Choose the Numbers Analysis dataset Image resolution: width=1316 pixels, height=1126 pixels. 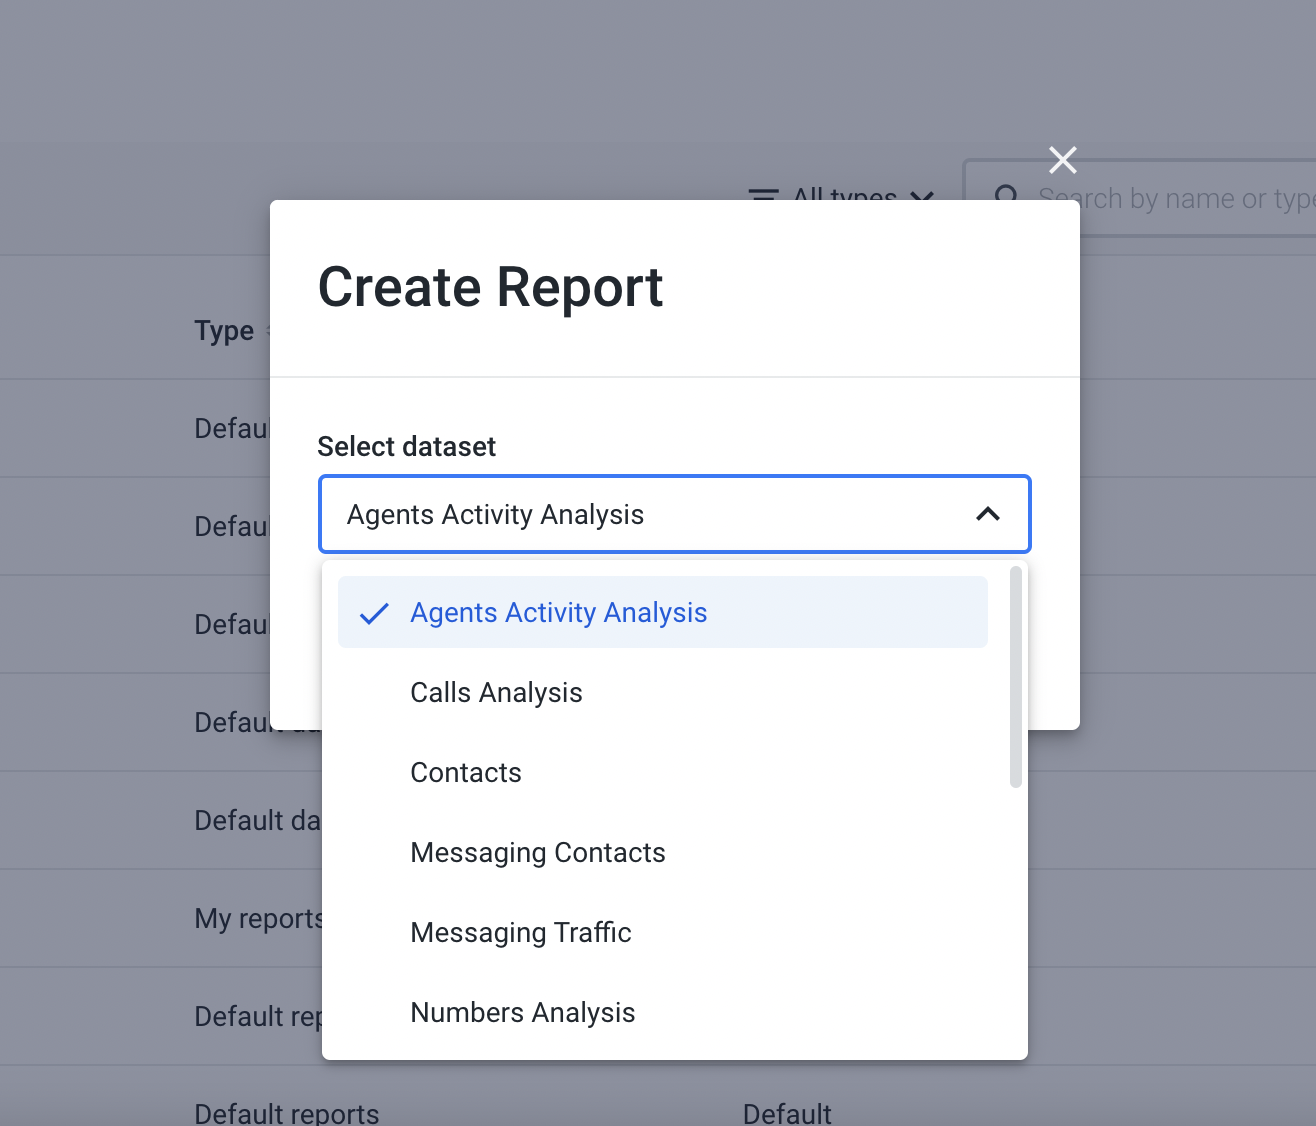[x=523, y=1012]
